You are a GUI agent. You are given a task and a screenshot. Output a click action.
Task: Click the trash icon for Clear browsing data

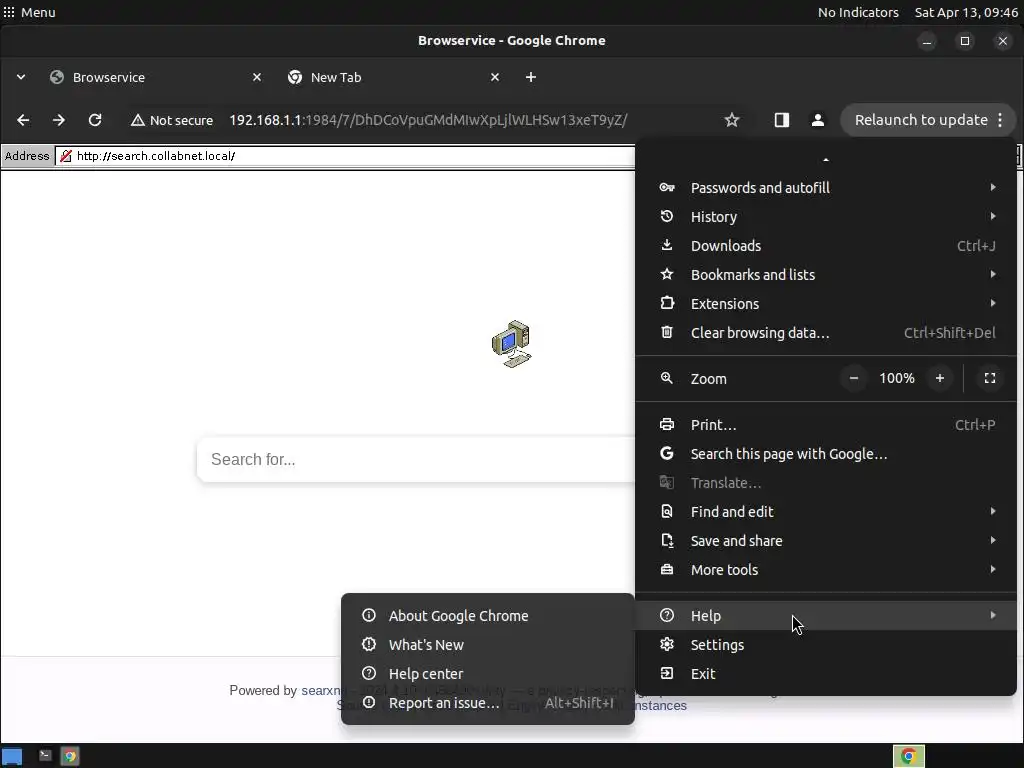coord(667,332)
